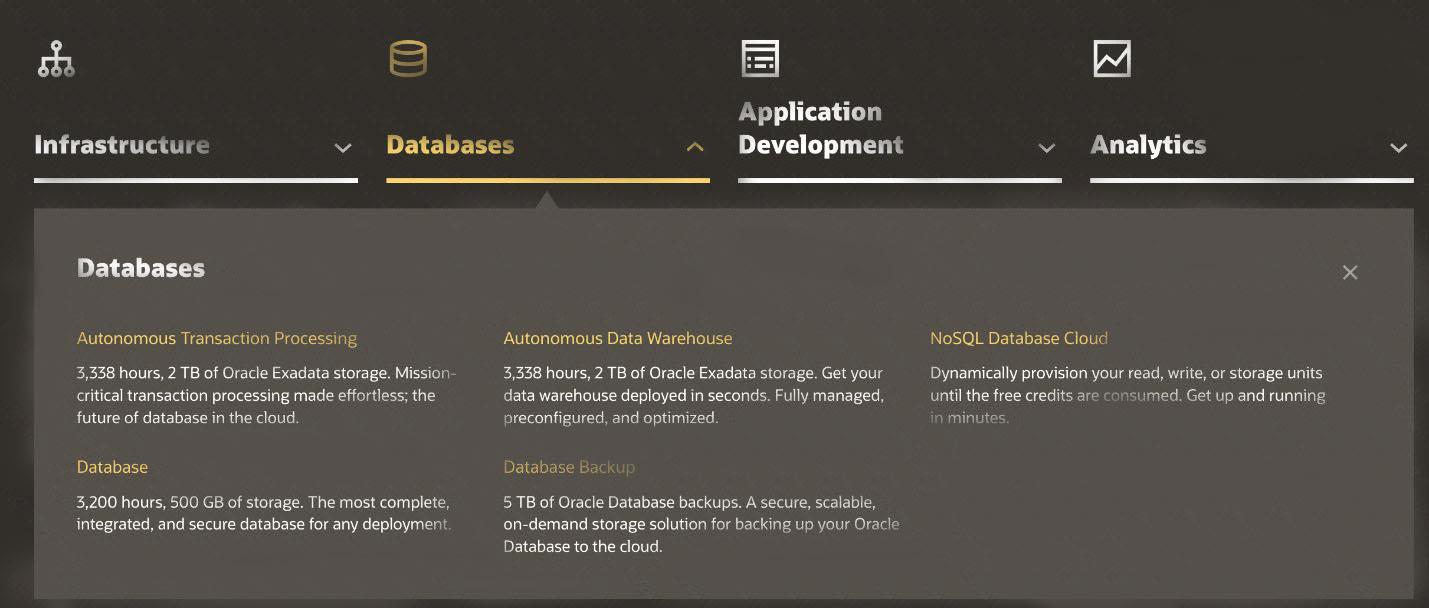The image size is (1429, 608).
Task: Expand the Analytics chevron
Action: (1399, 148)
